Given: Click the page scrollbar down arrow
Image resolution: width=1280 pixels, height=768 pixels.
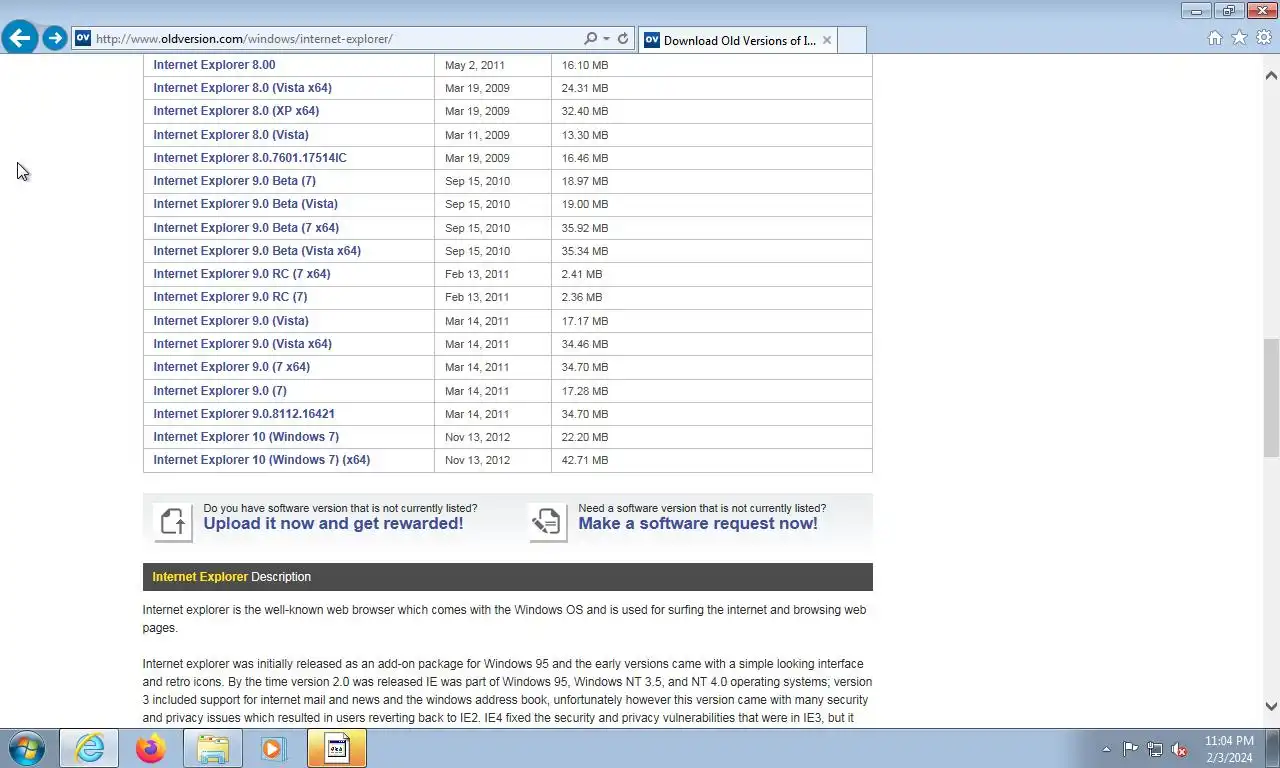Looking at the screenshot, I should pyautogui.click(x=1271, y=706).
